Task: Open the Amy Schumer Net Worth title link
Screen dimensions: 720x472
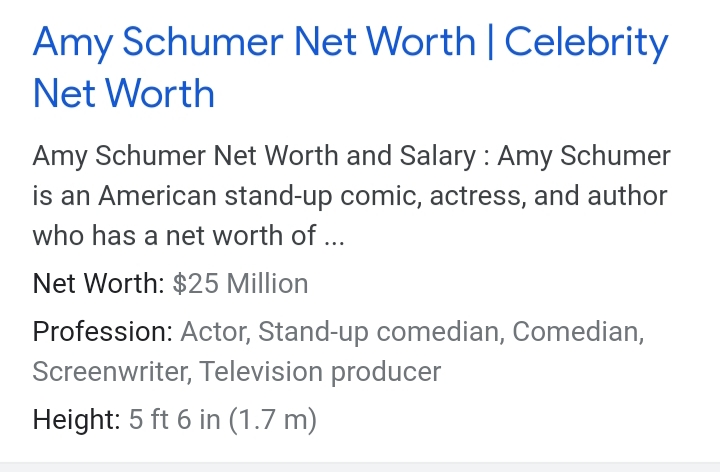Action: tap(254, 42)
